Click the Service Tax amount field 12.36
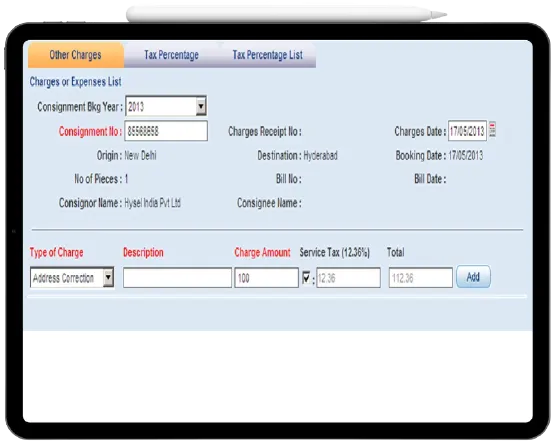 (x=348, y=278)
